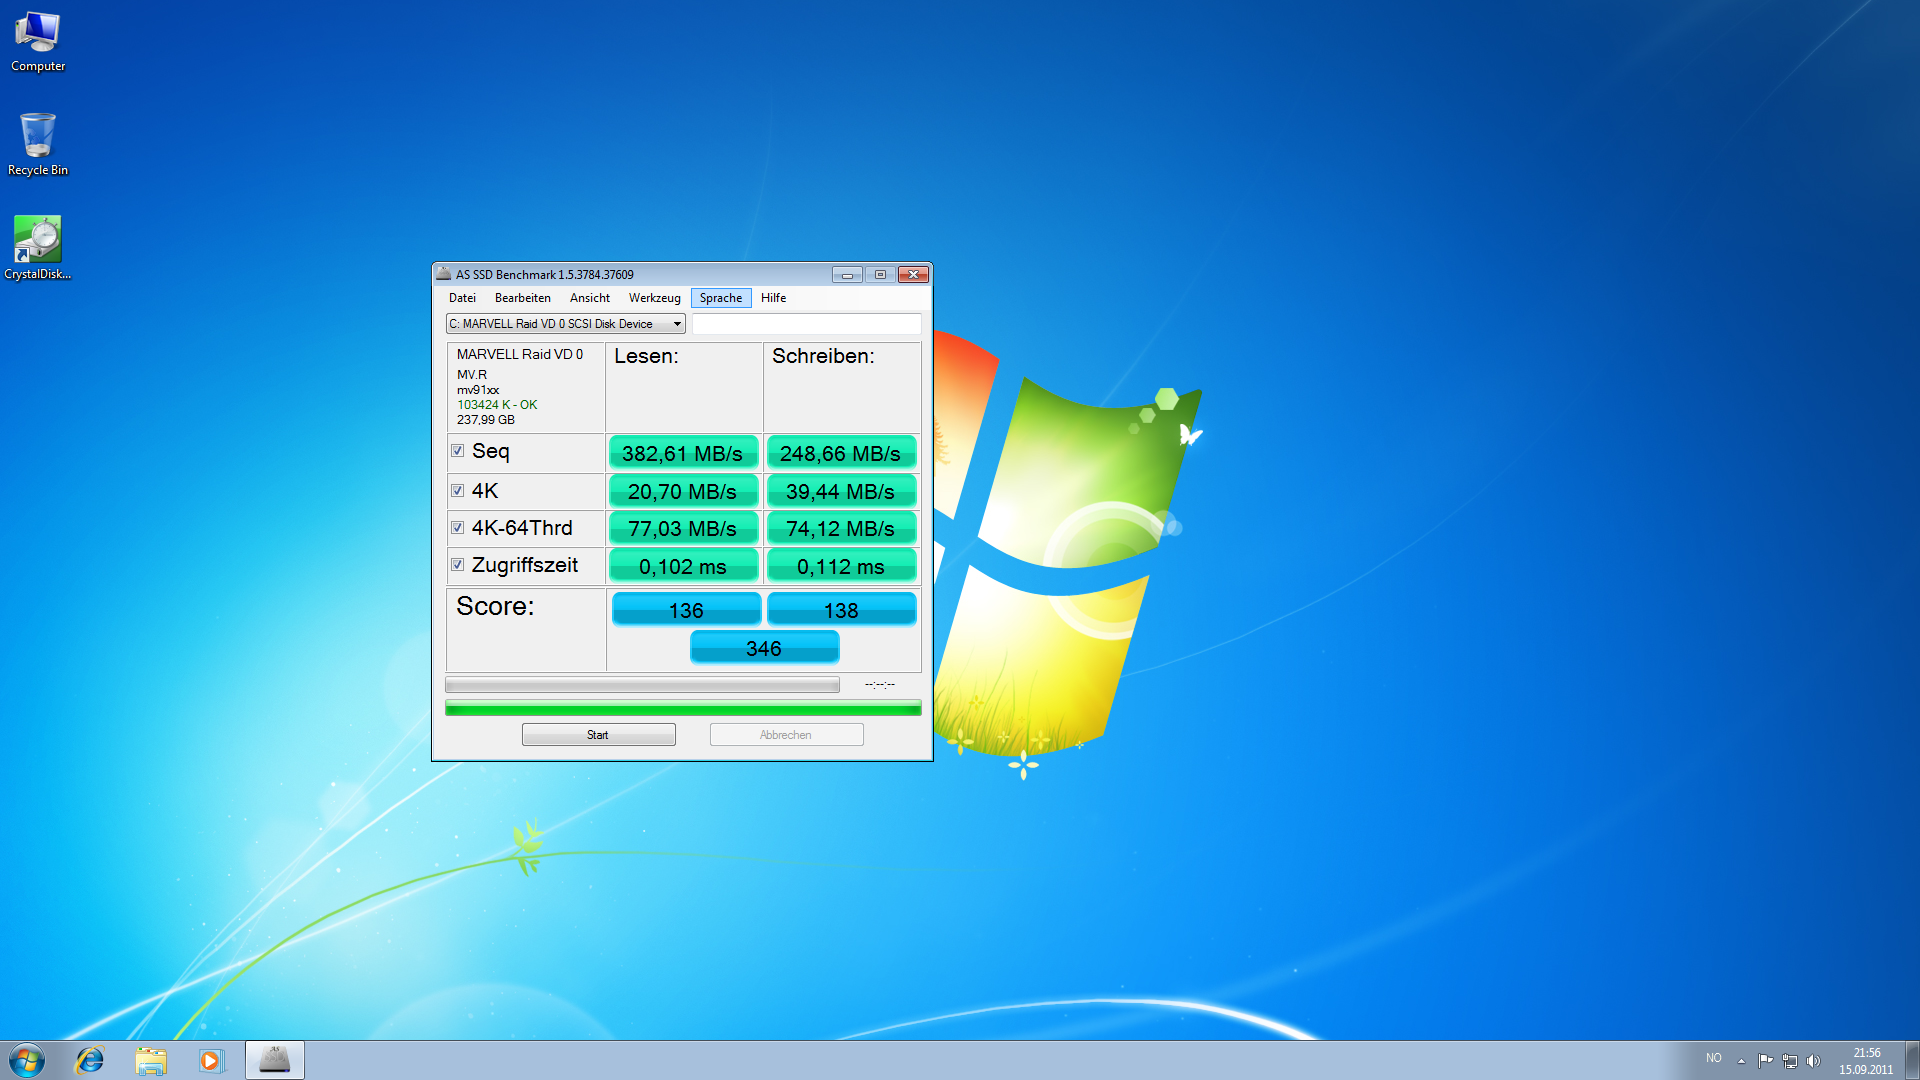Uncheck the 4K-64Thrd test checkbox
The height and width of the screenshot is (1080, 1920).
(458, 528)
